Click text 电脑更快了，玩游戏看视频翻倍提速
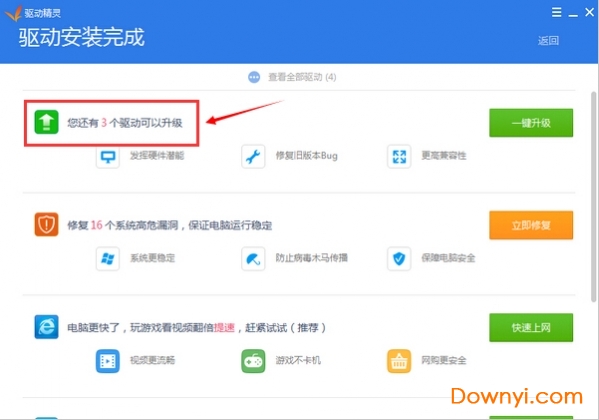 click(151, 328)
